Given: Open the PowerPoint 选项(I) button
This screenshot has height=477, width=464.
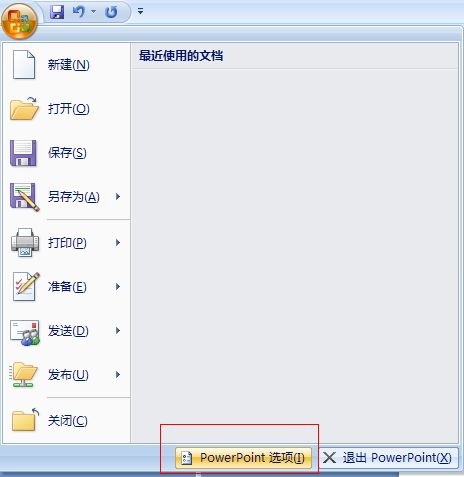Looking at the screenshot, I should [244, 458].
